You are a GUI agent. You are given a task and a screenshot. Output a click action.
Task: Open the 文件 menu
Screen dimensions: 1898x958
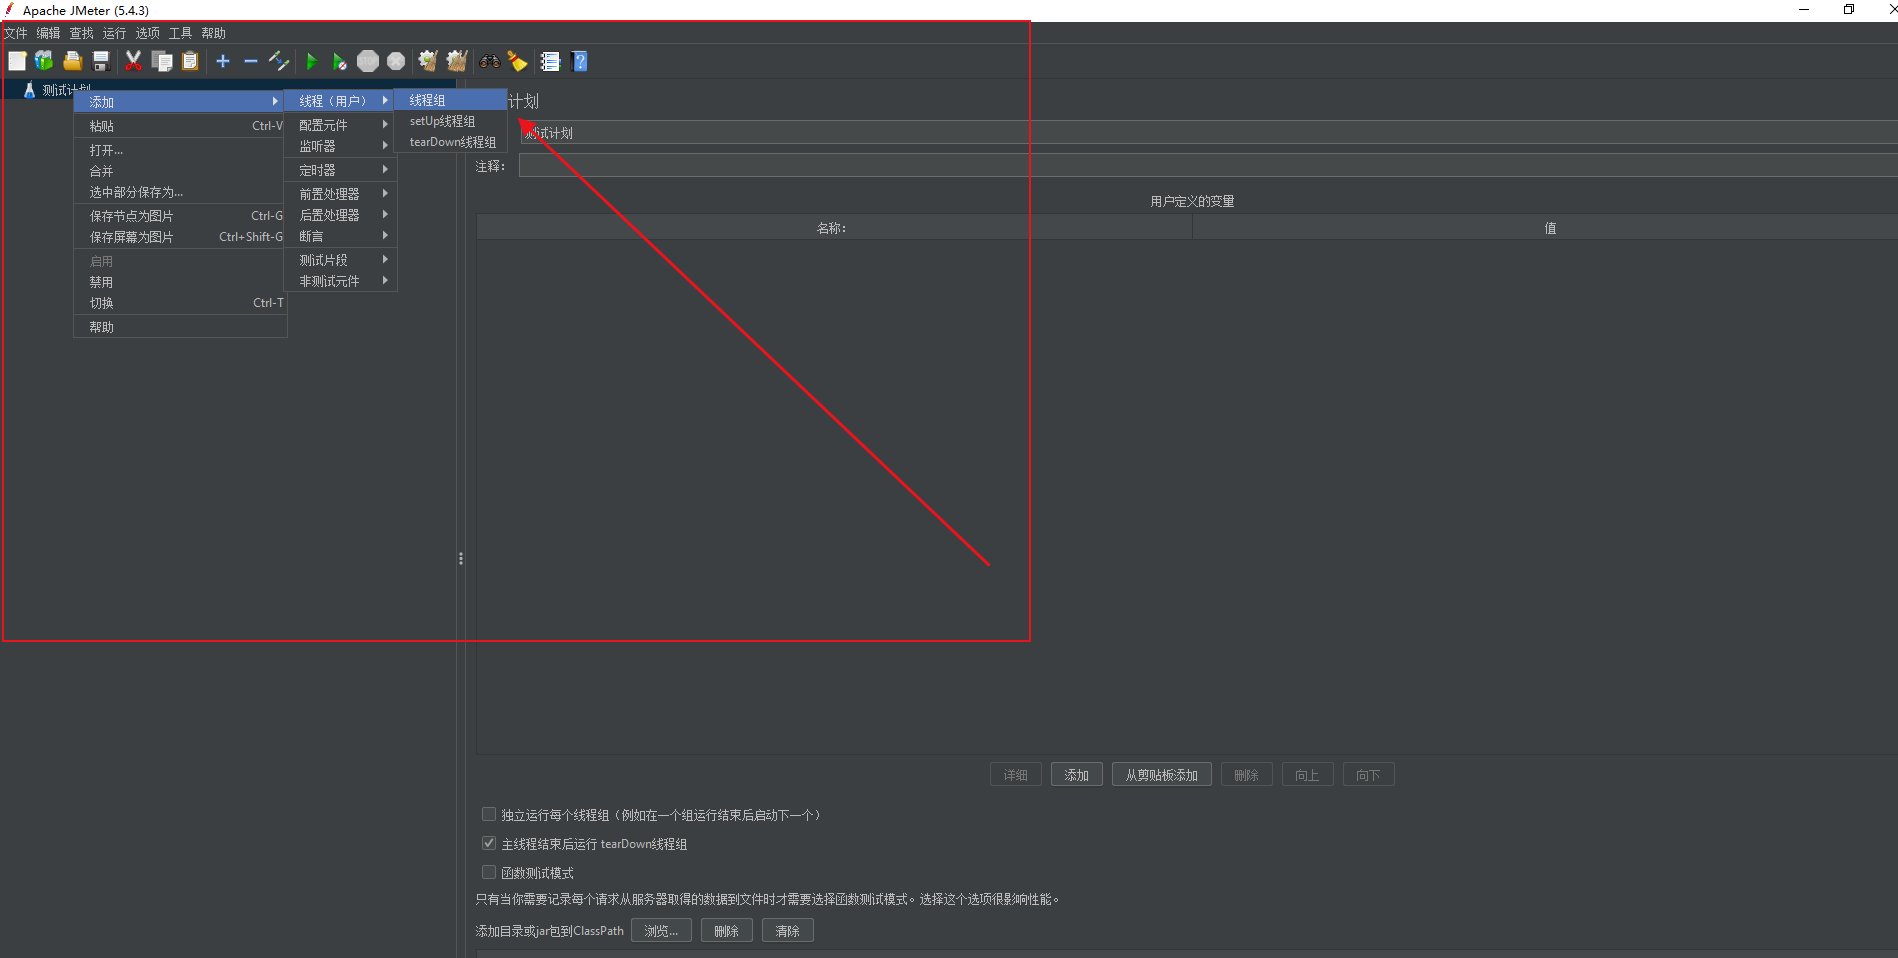click(x=16, y=33)
